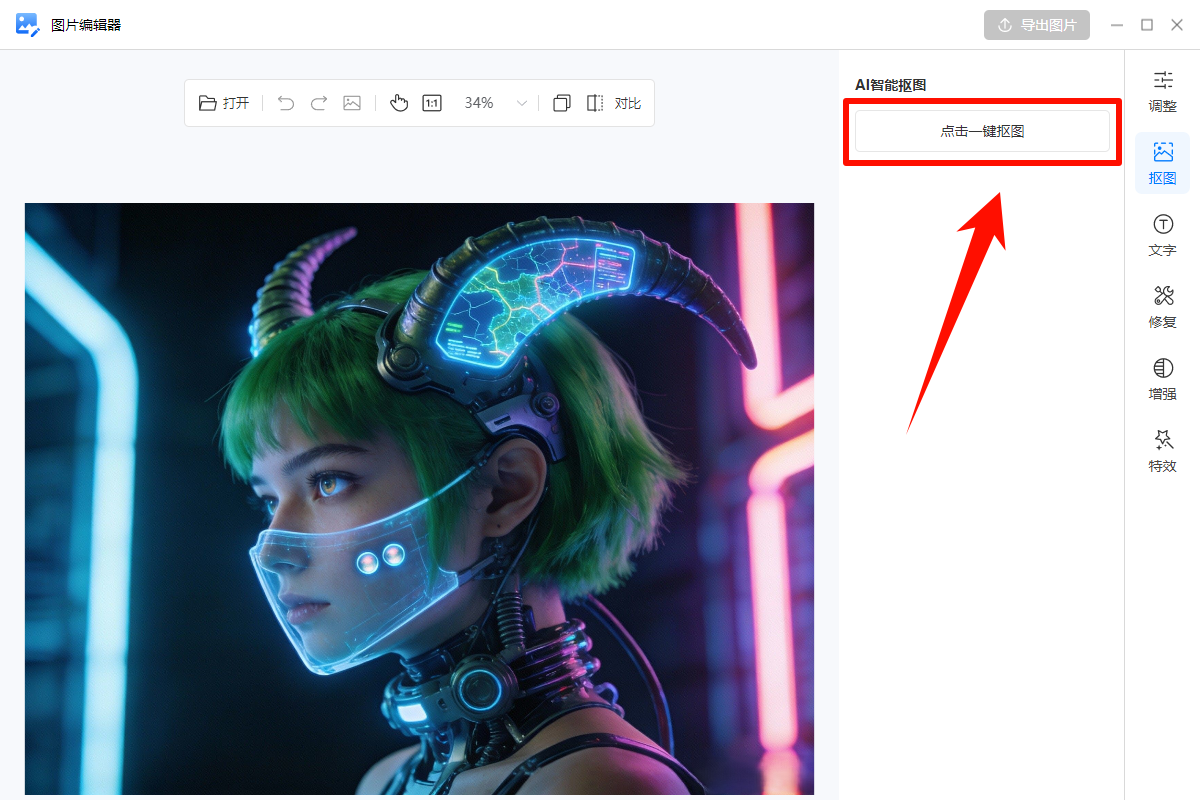
Task: Click the split view icon beside 对比
Action: 593,102
